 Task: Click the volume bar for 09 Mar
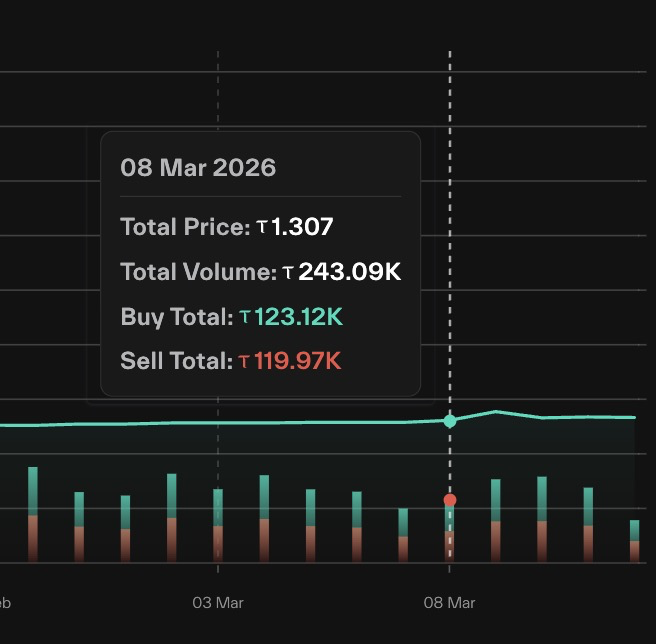point(495,521)
